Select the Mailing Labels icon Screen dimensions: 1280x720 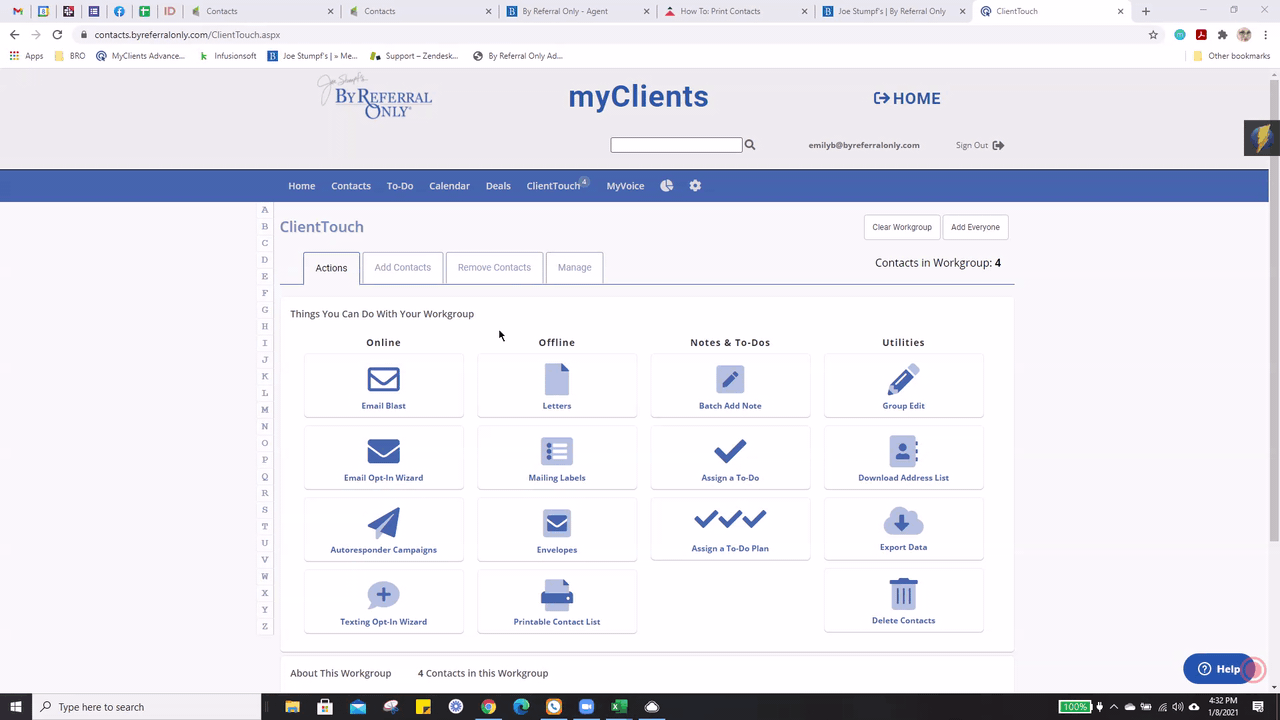[x=557, y=452]
